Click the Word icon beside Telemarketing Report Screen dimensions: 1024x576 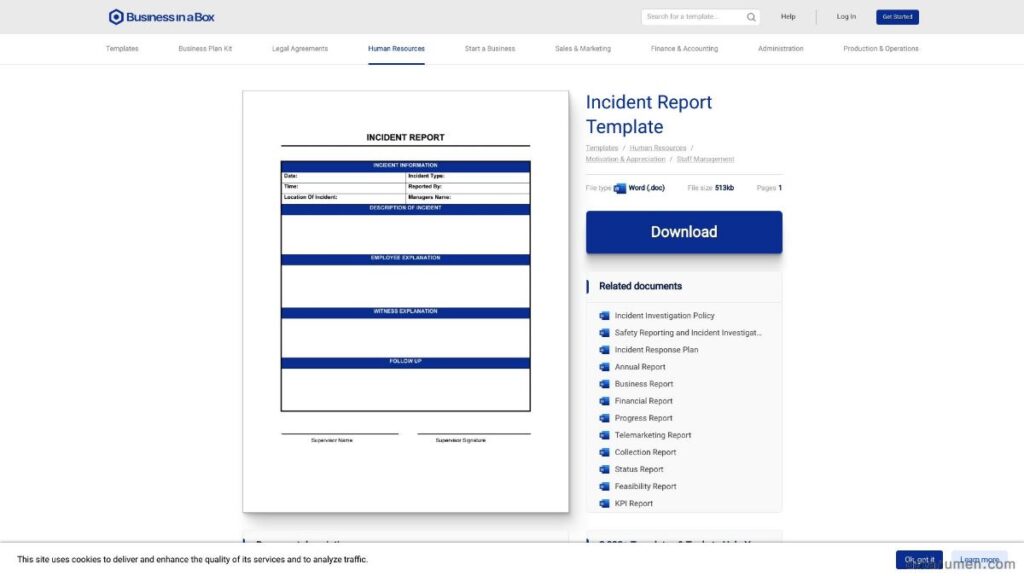pos(603,434)
